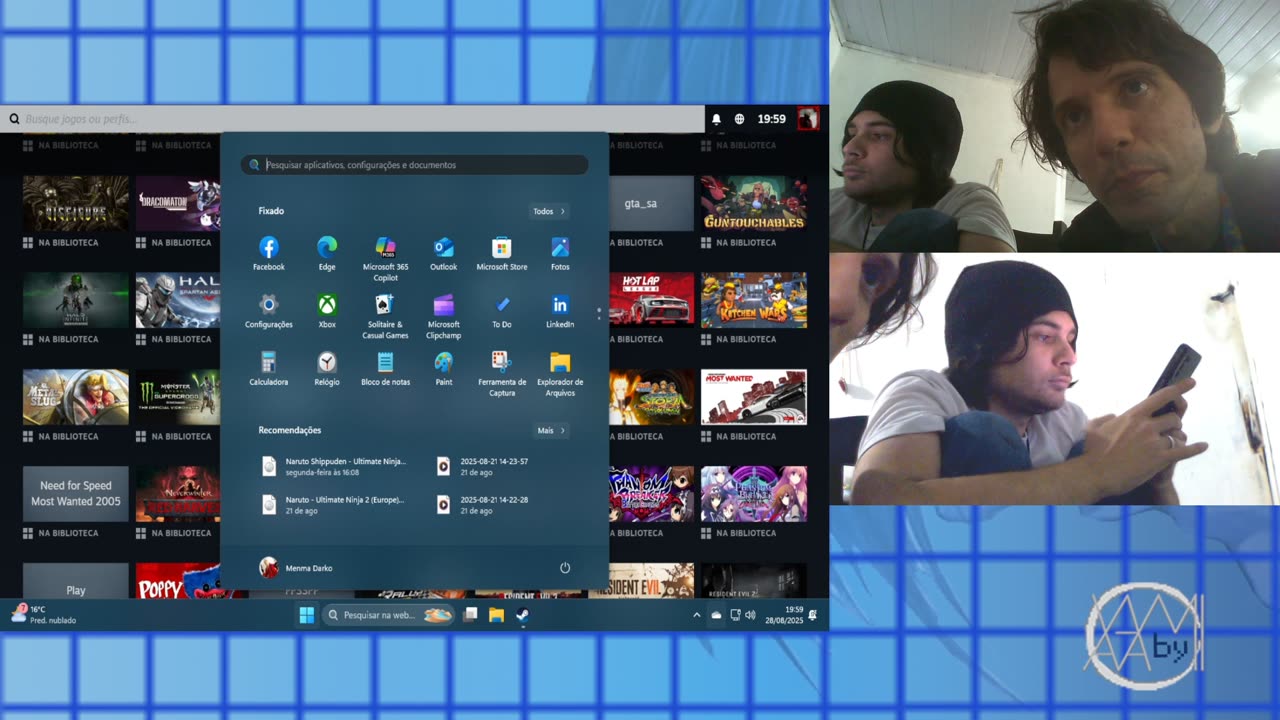Open recommended recording 2025-08-21 14-23-57
1280x720 pixels.
482,466
